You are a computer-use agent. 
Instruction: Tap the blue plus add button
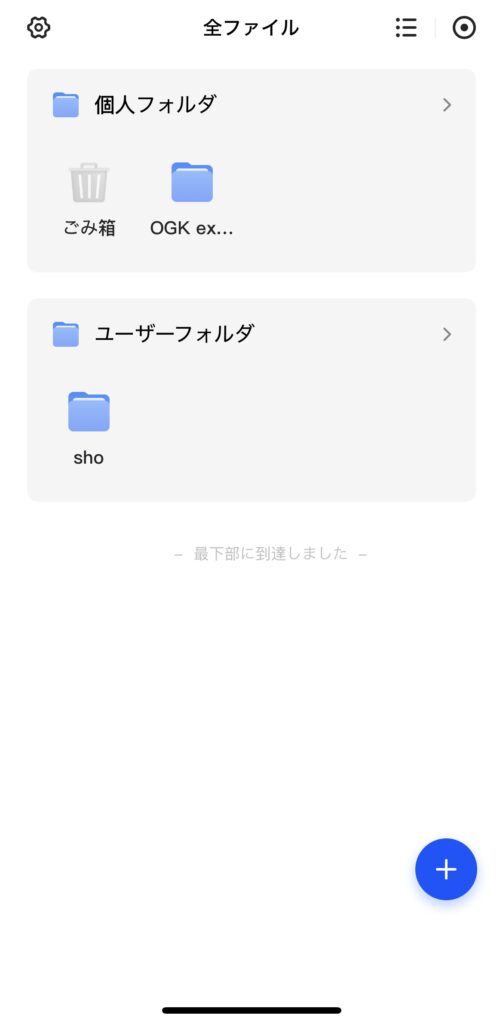tap(446, 869)
